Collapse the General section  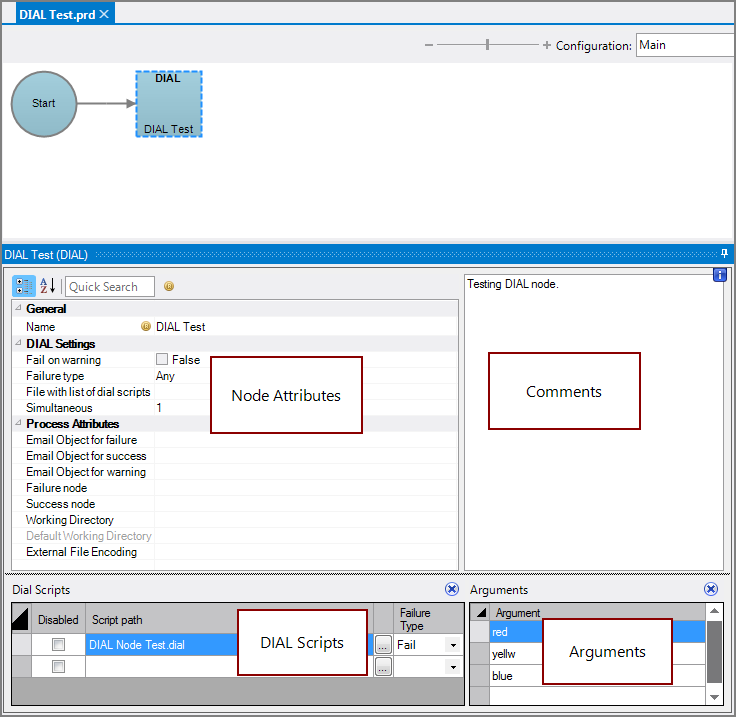[18, 308]
